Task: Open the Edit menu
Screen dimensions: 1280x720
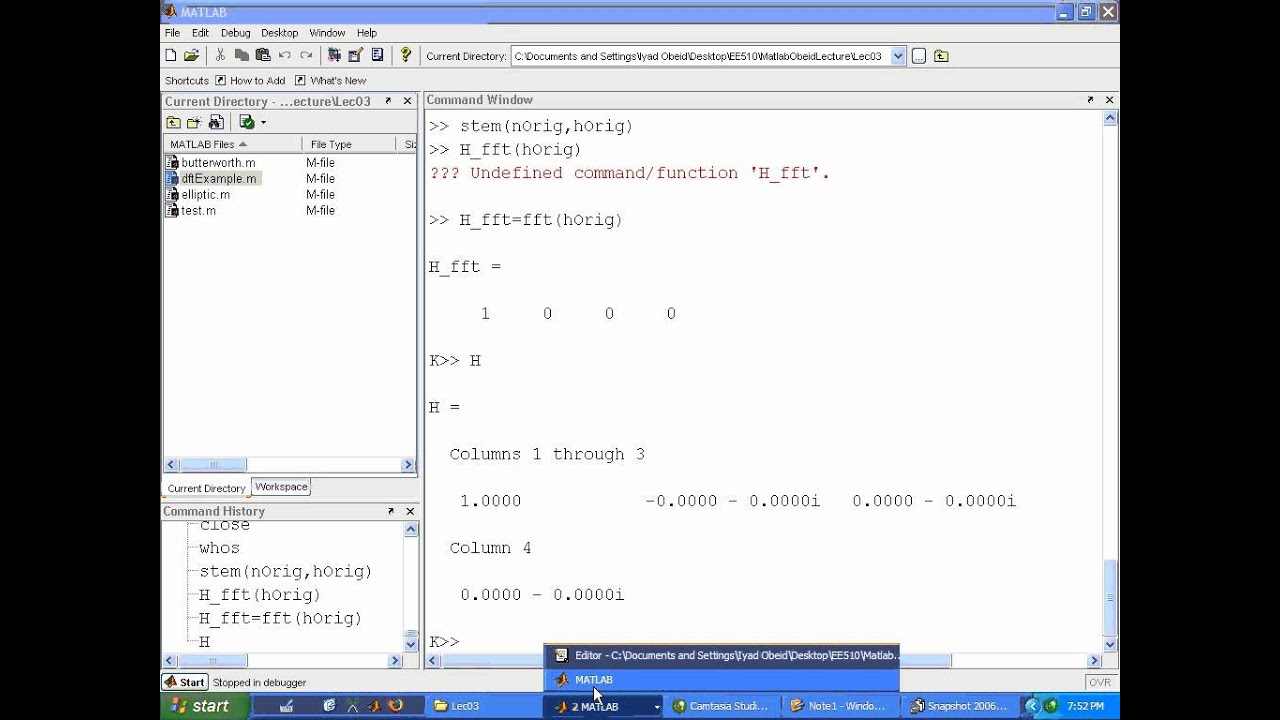Action: click(201, 33)
